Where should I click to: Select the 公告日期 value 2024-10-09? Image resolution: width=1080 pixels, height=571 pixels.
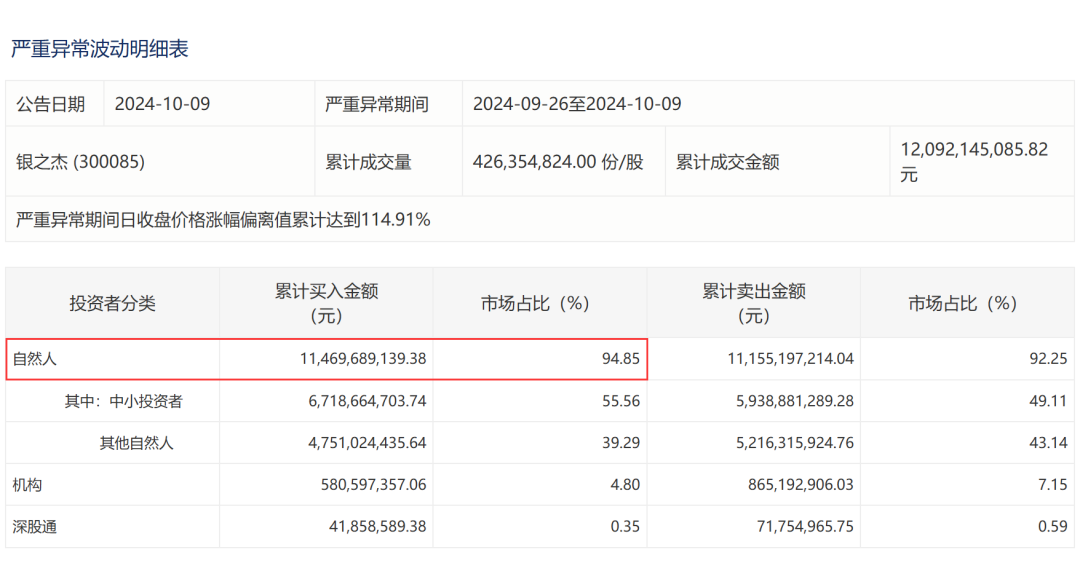[x=162, y=104]
